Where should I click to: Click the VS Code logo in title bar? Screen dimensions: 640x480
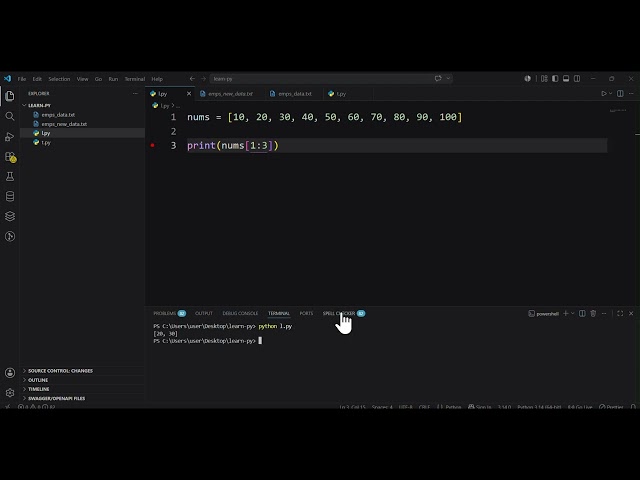[x=7, y=78]
